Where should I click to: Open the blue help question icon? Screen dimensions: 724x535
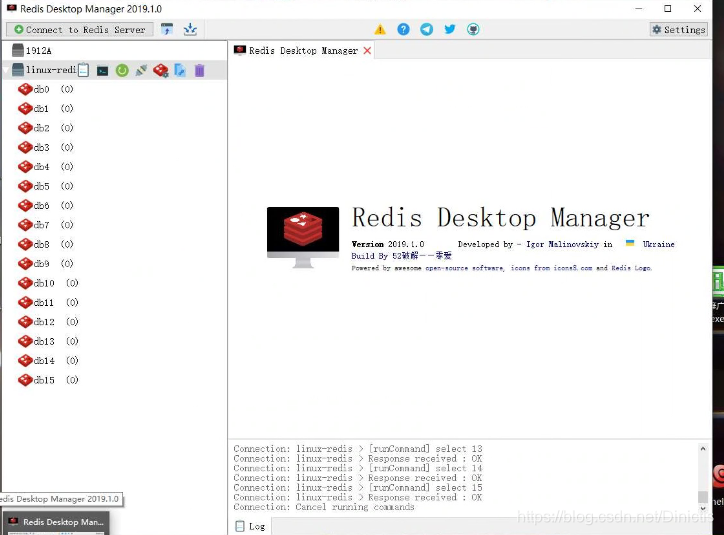[403, 30]
